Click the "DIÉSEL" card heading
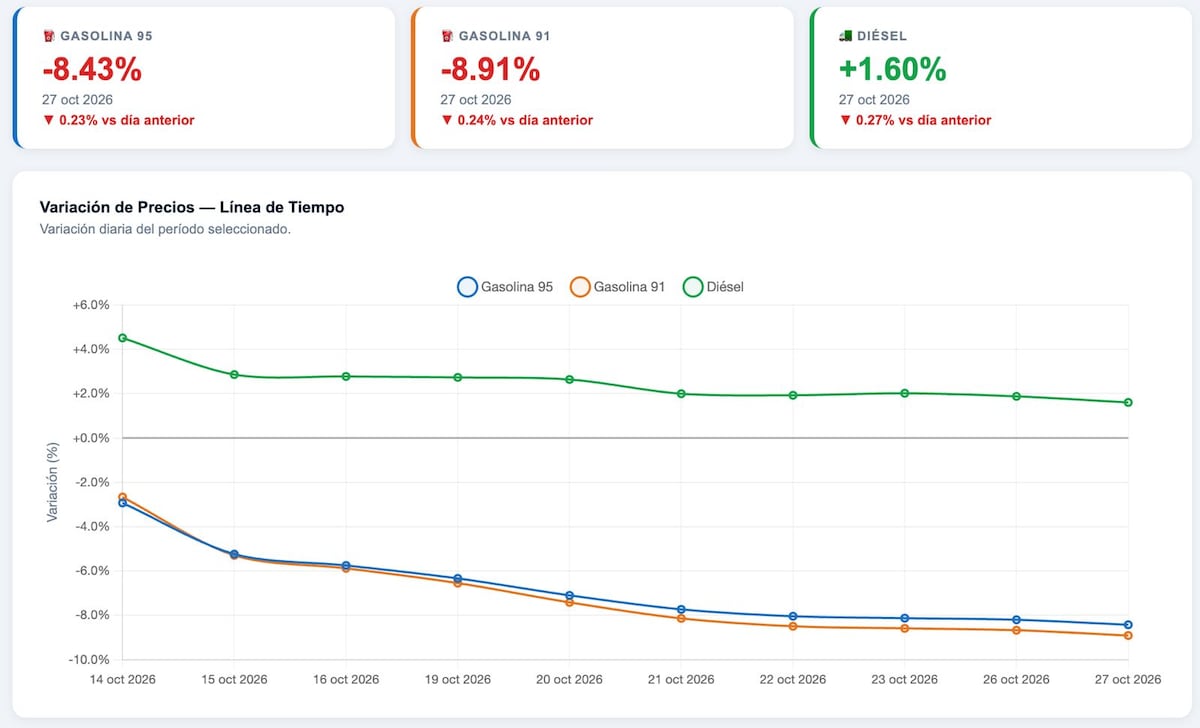This screenshot has height=728, width=1200. [882, 36]
